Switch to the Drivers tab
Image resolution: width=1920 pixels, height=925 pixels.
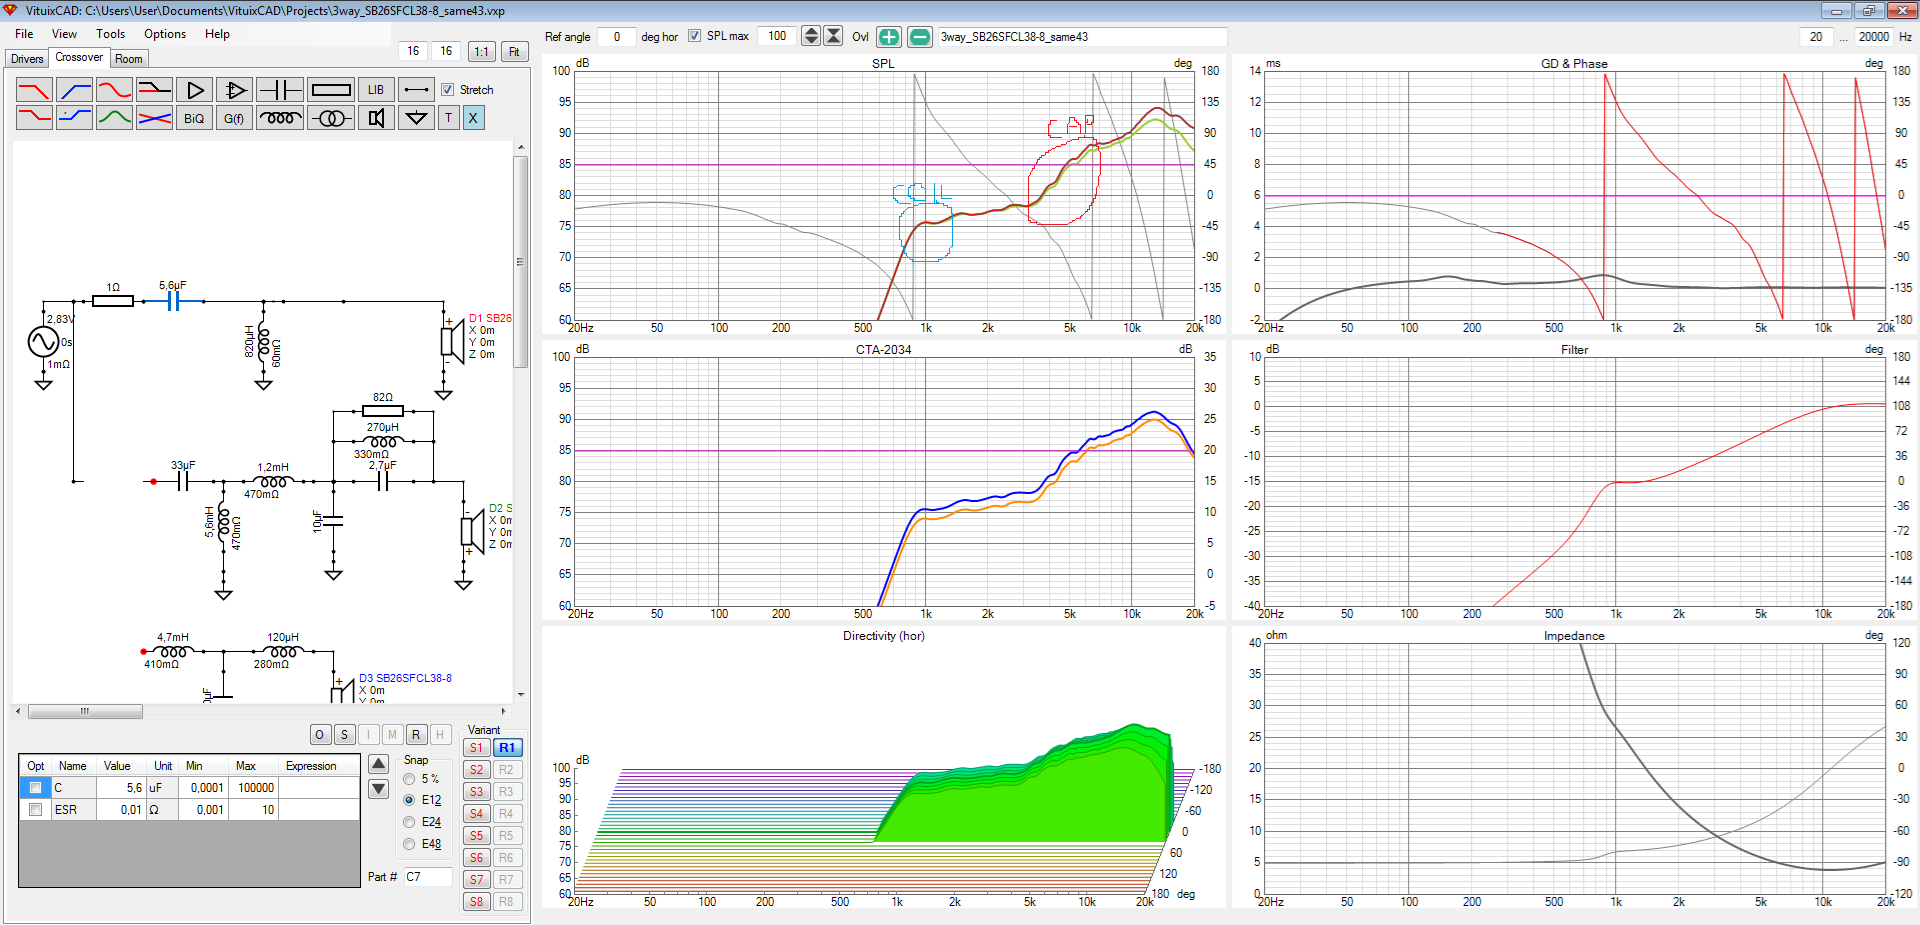pos(27,59)
